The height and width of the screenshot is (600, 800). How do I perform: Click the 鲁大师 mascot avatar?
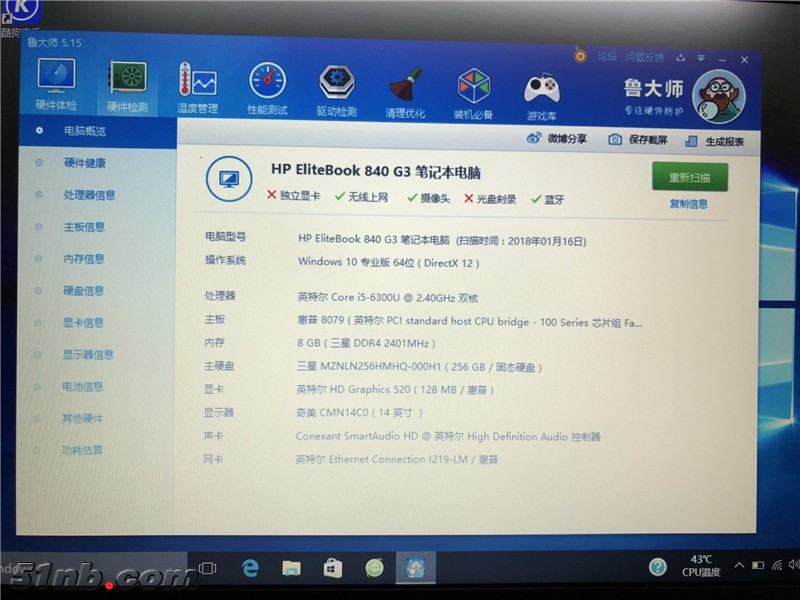pyautogui.click(x=719, y=96)
